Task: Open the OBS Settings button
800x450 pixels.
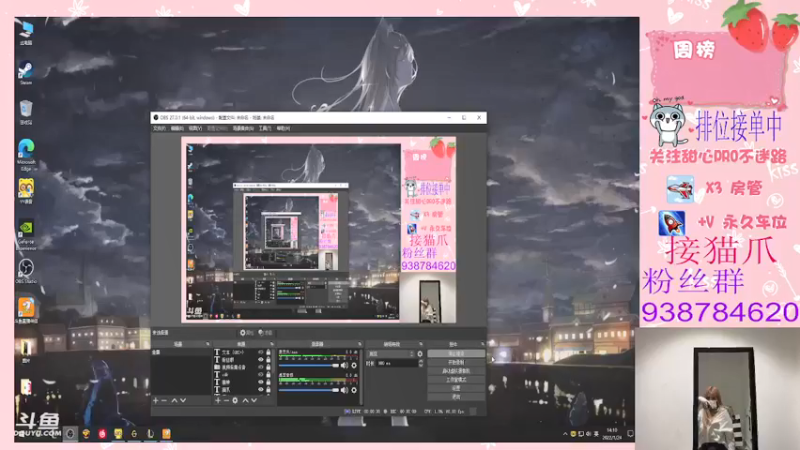Action: pos(456,388)
